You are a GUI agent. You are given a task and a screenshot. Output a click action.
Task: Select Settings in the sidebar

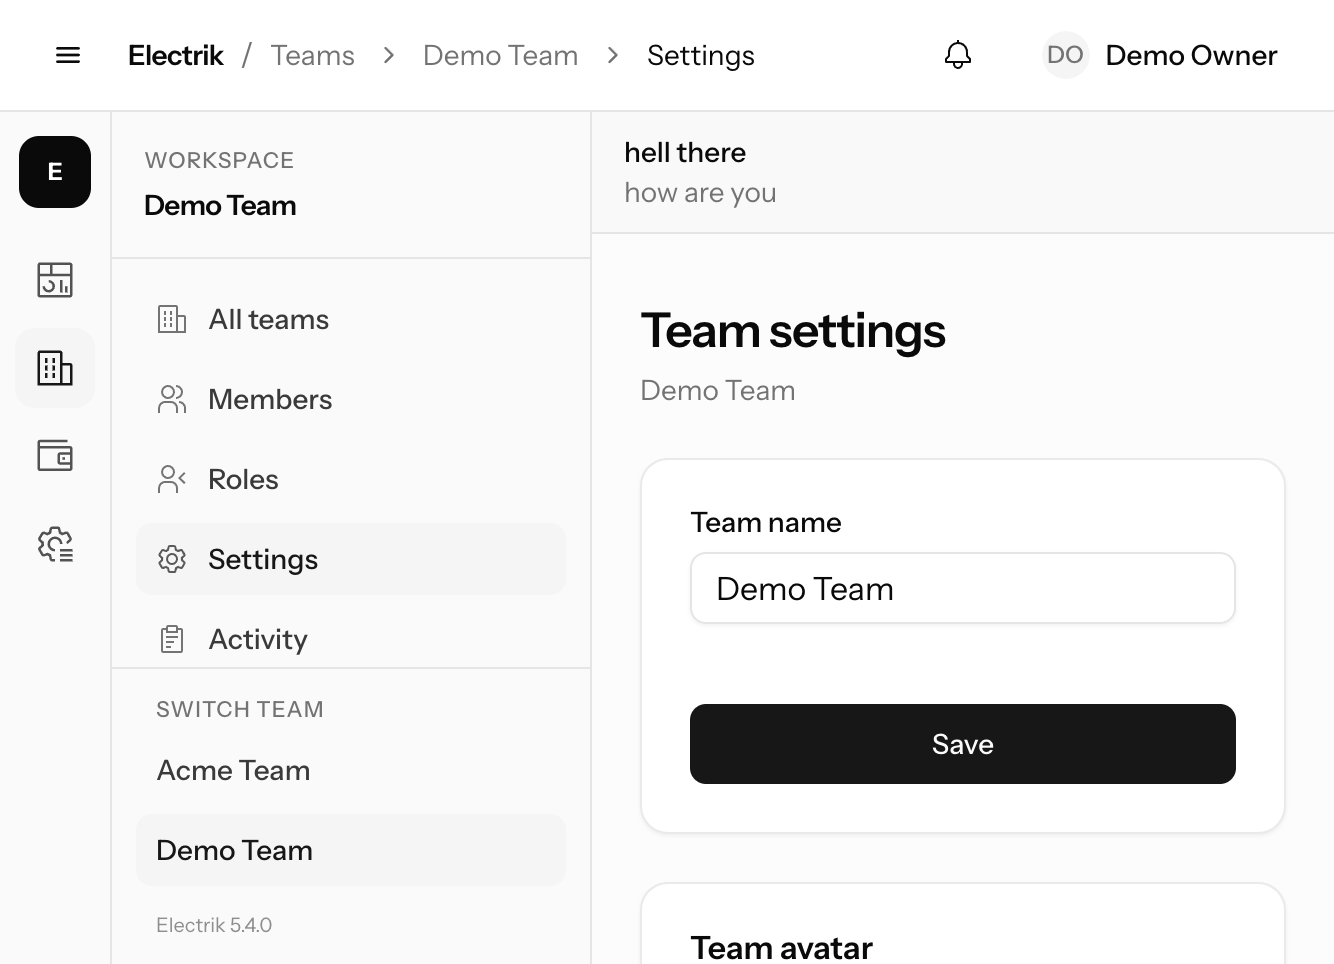coord(351,559)
